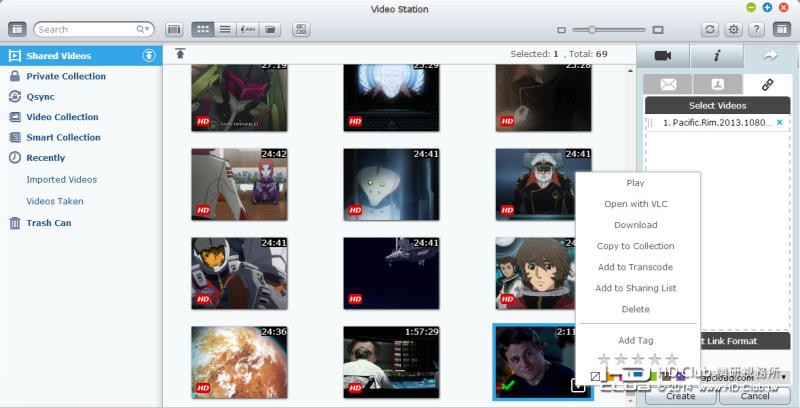This screenshot has height=408, width=800.
Task: Choose Open with VLC
Action: [636, 203]
